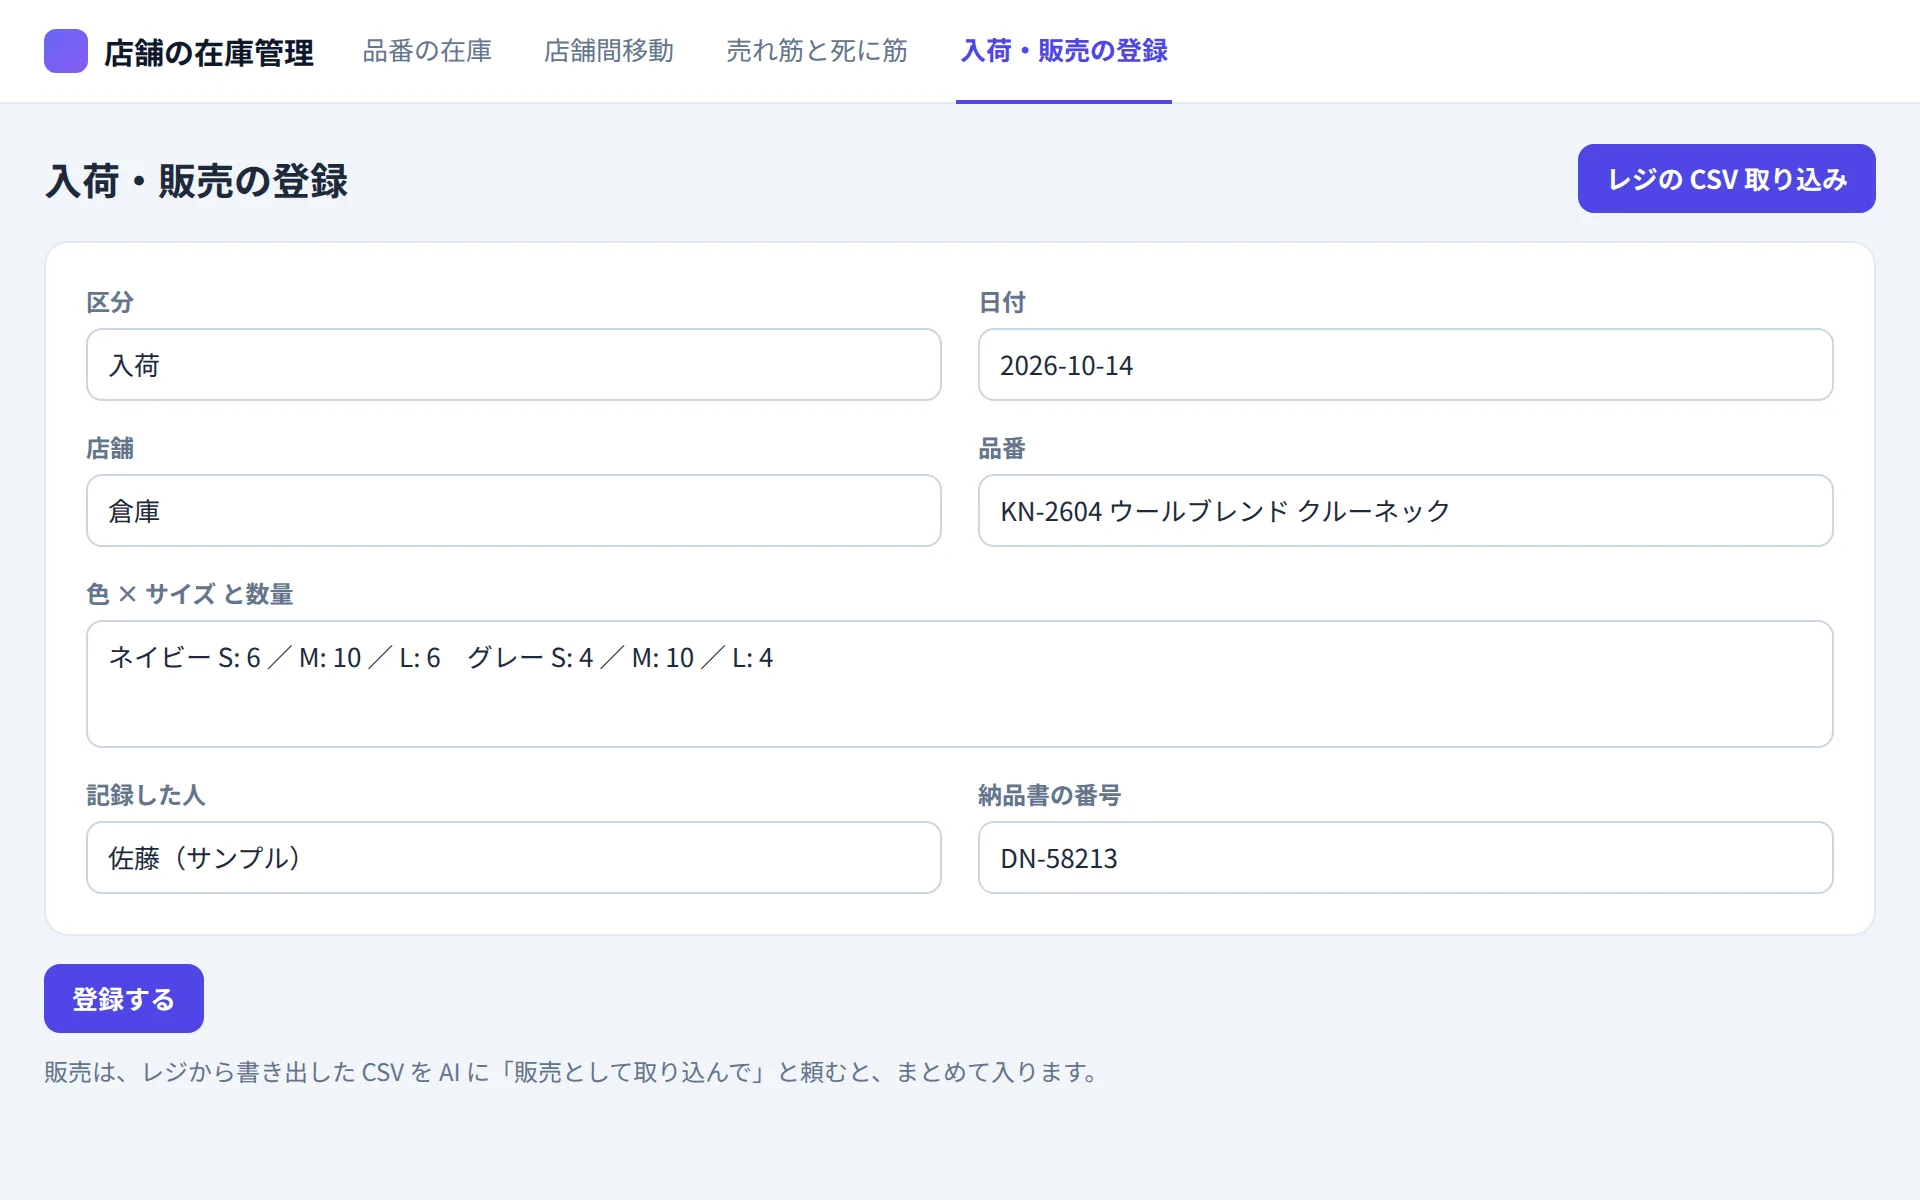This screenshot has width=1920, height=1200.
Task: Click the 記録した人 field
Action: [514, 858]
